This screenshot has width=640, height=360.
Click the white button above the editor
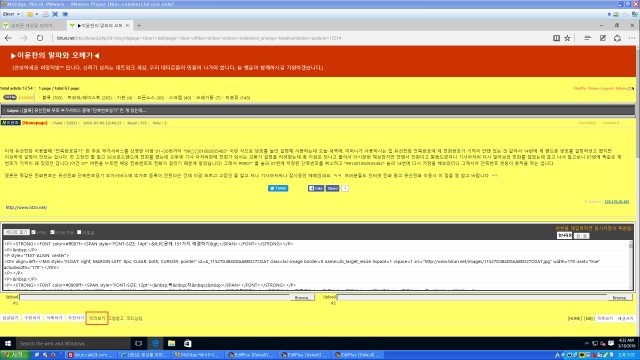(564, 236)
